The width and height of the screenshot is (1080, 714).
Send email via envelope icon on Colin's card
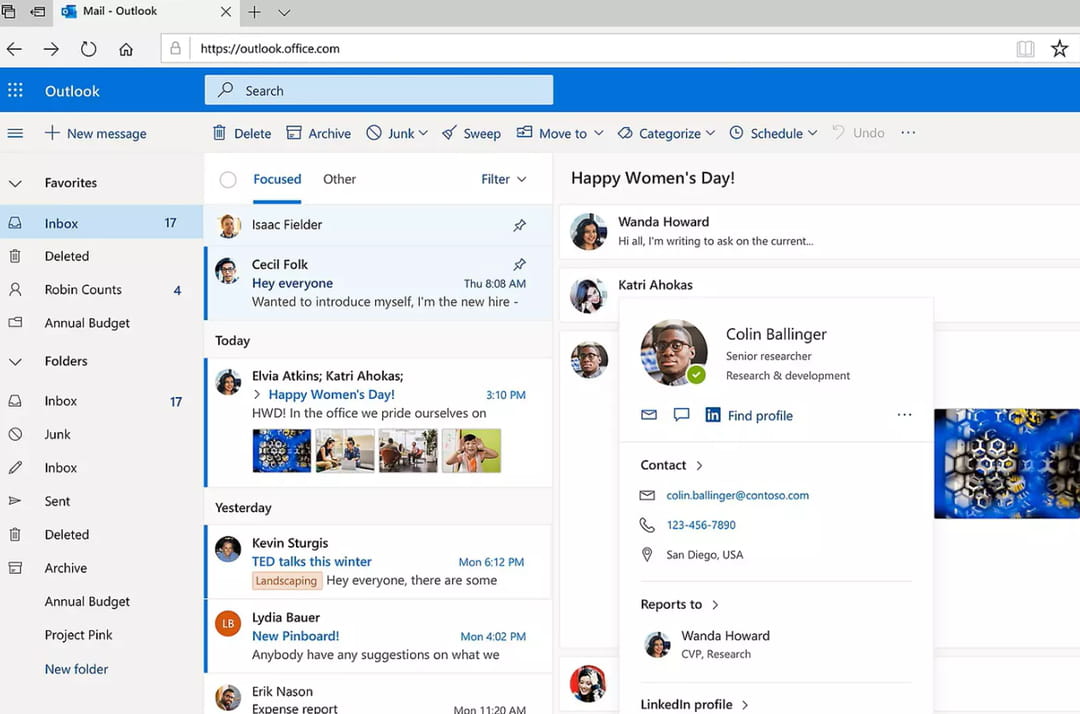(x=649, y=415)
